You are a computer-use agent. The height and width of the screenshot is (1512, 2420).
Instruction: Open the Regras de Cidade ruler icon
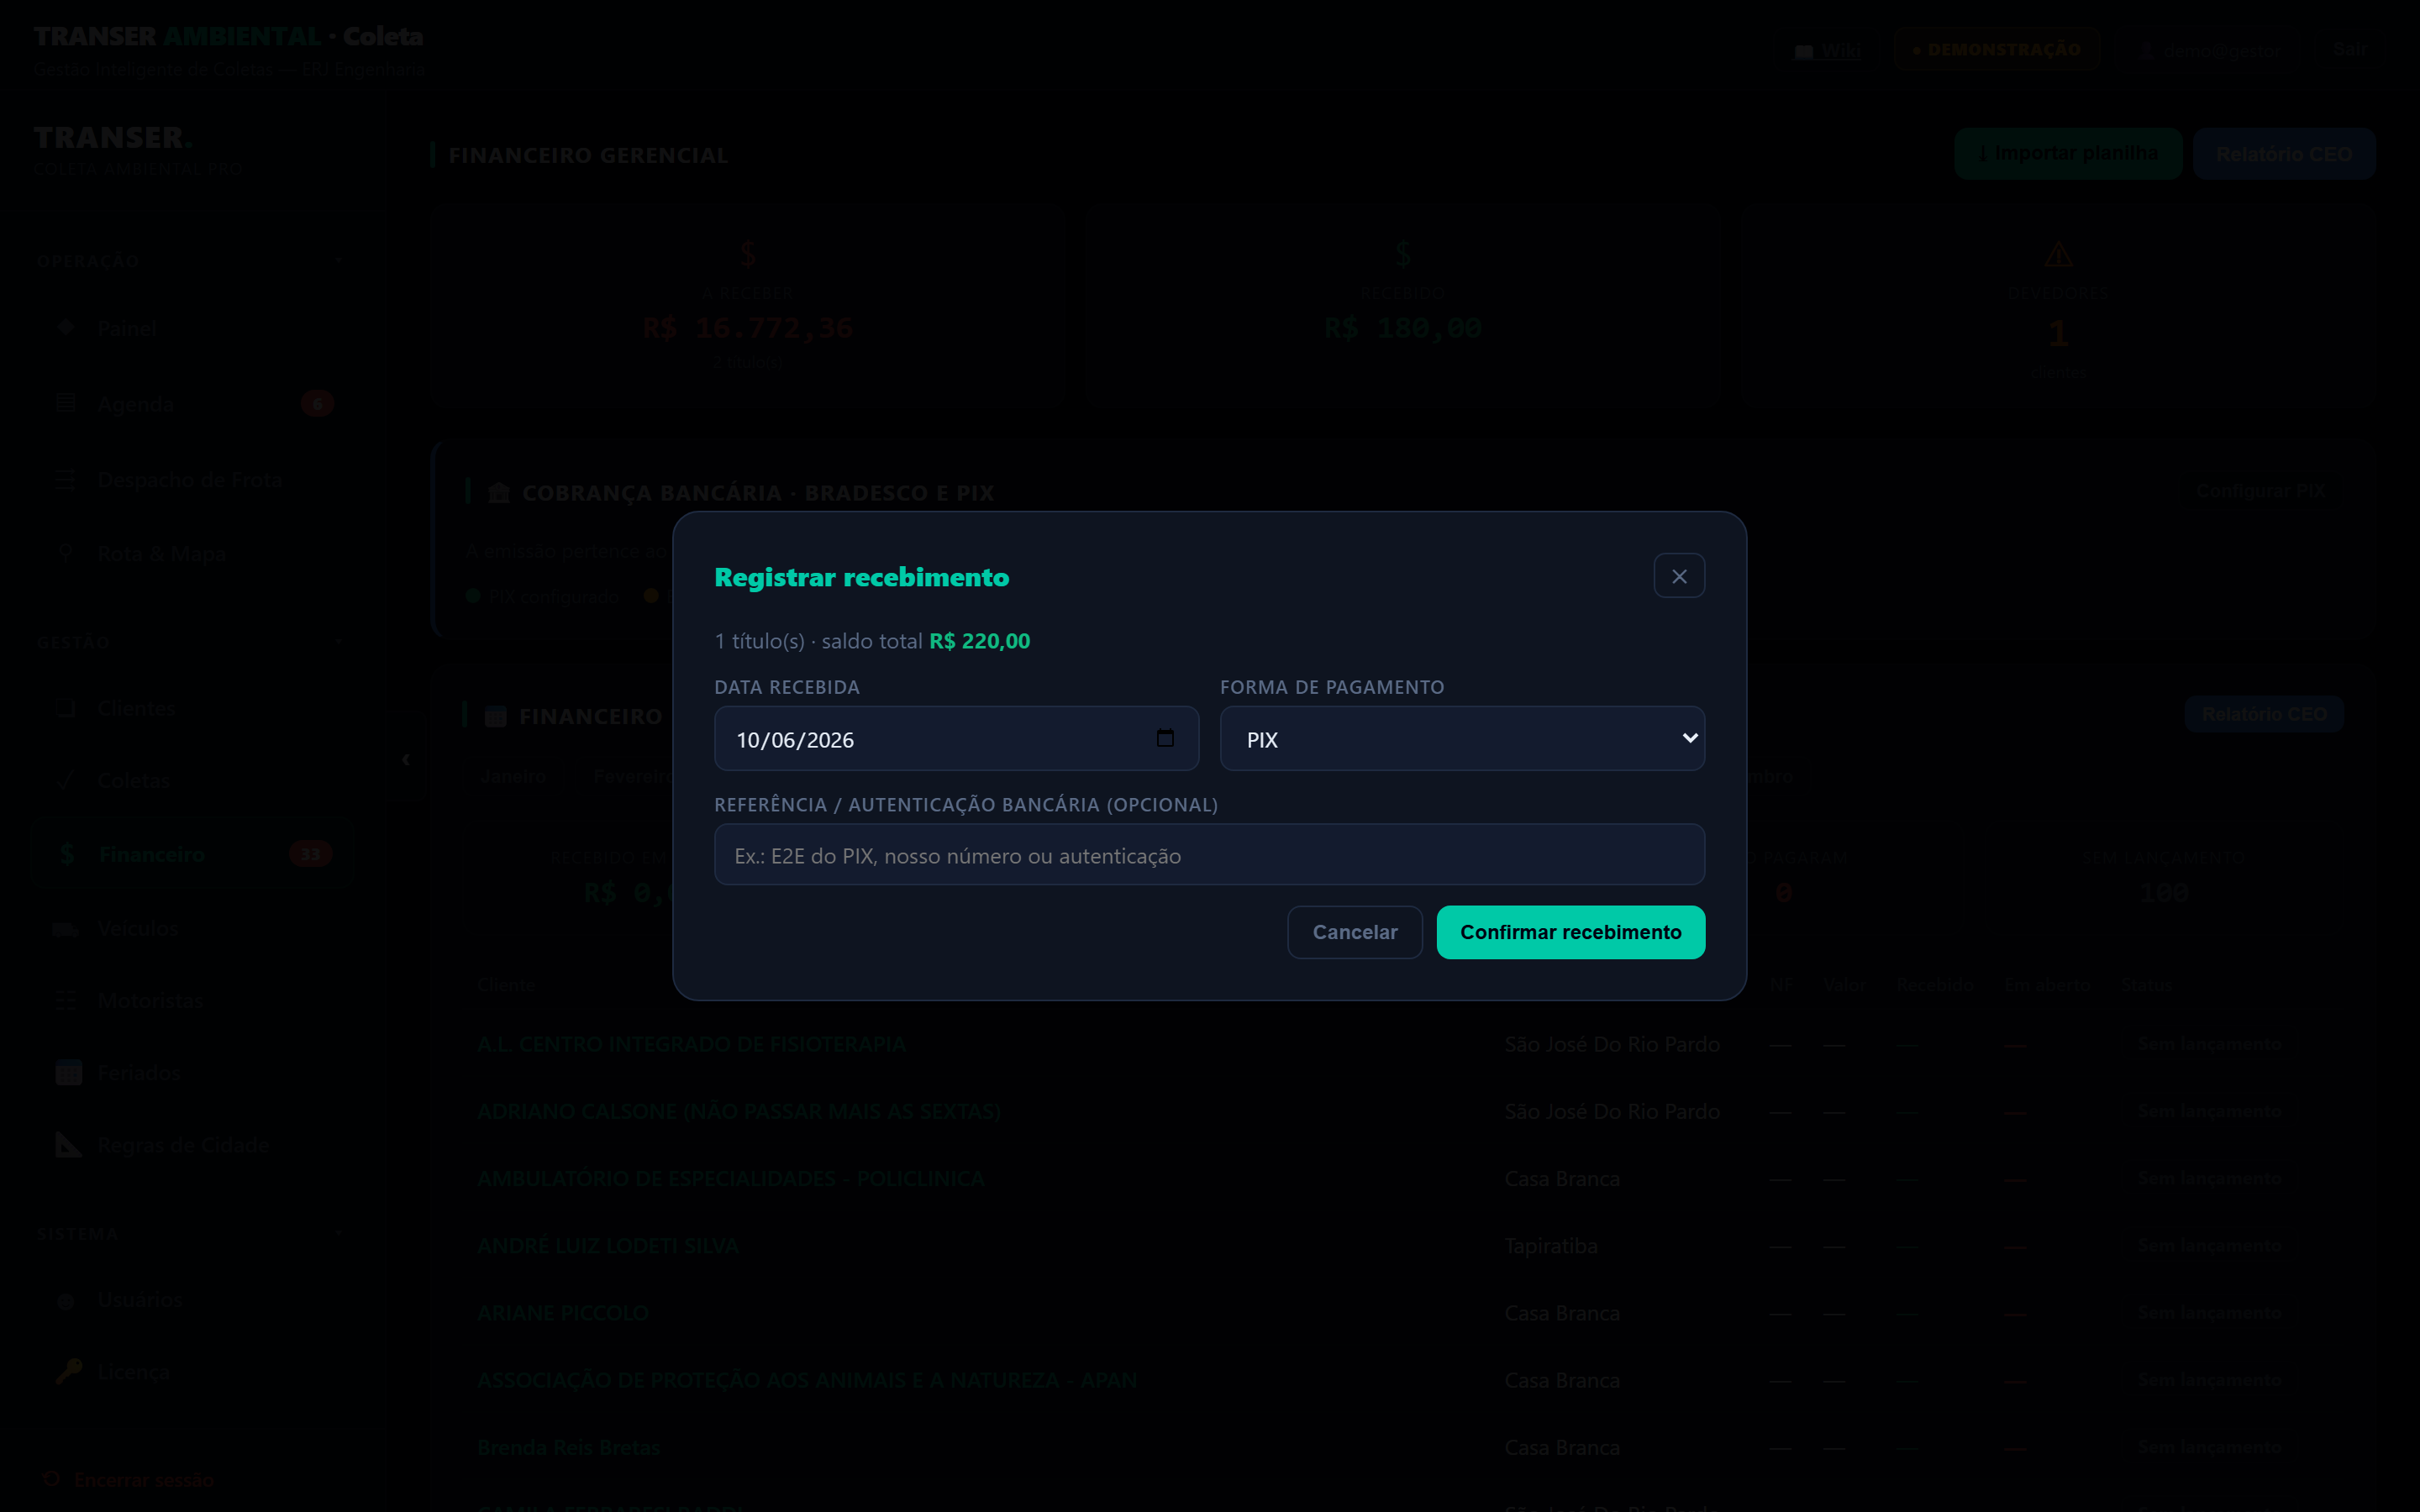click(x=68, y=1145)
